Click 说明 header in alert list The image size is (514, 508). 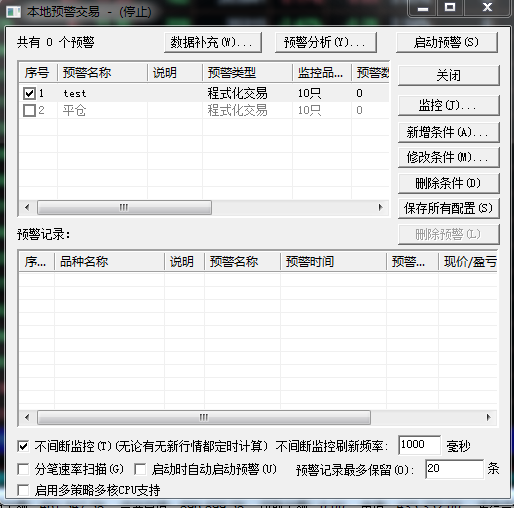pyautogui.click(x=175, y=72)
